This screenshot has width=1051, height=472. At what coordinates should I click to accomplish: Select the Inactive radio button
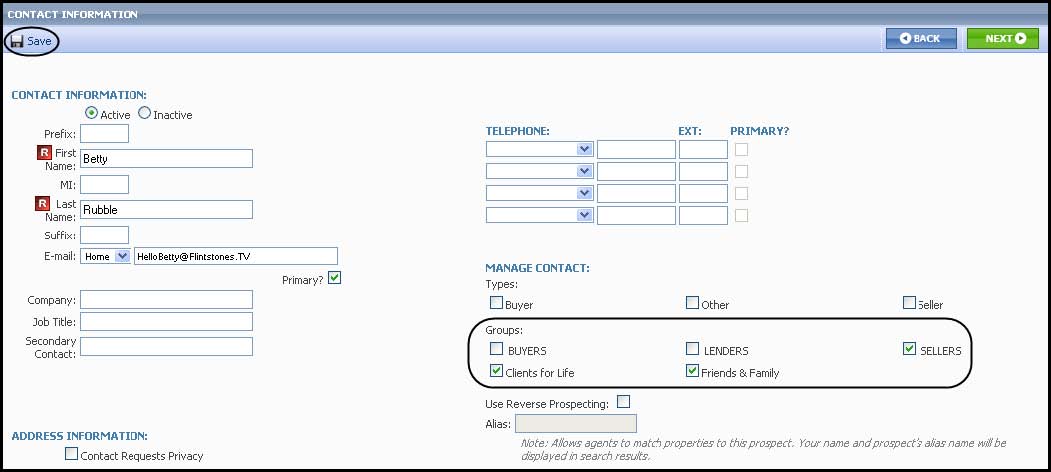144,113
